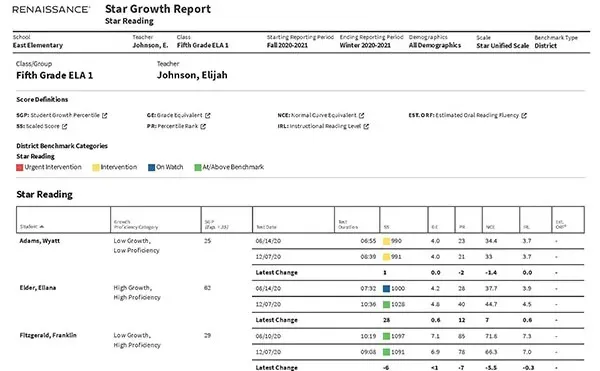Click Latest Change label under Adams, Wyatt

point(277,273)
